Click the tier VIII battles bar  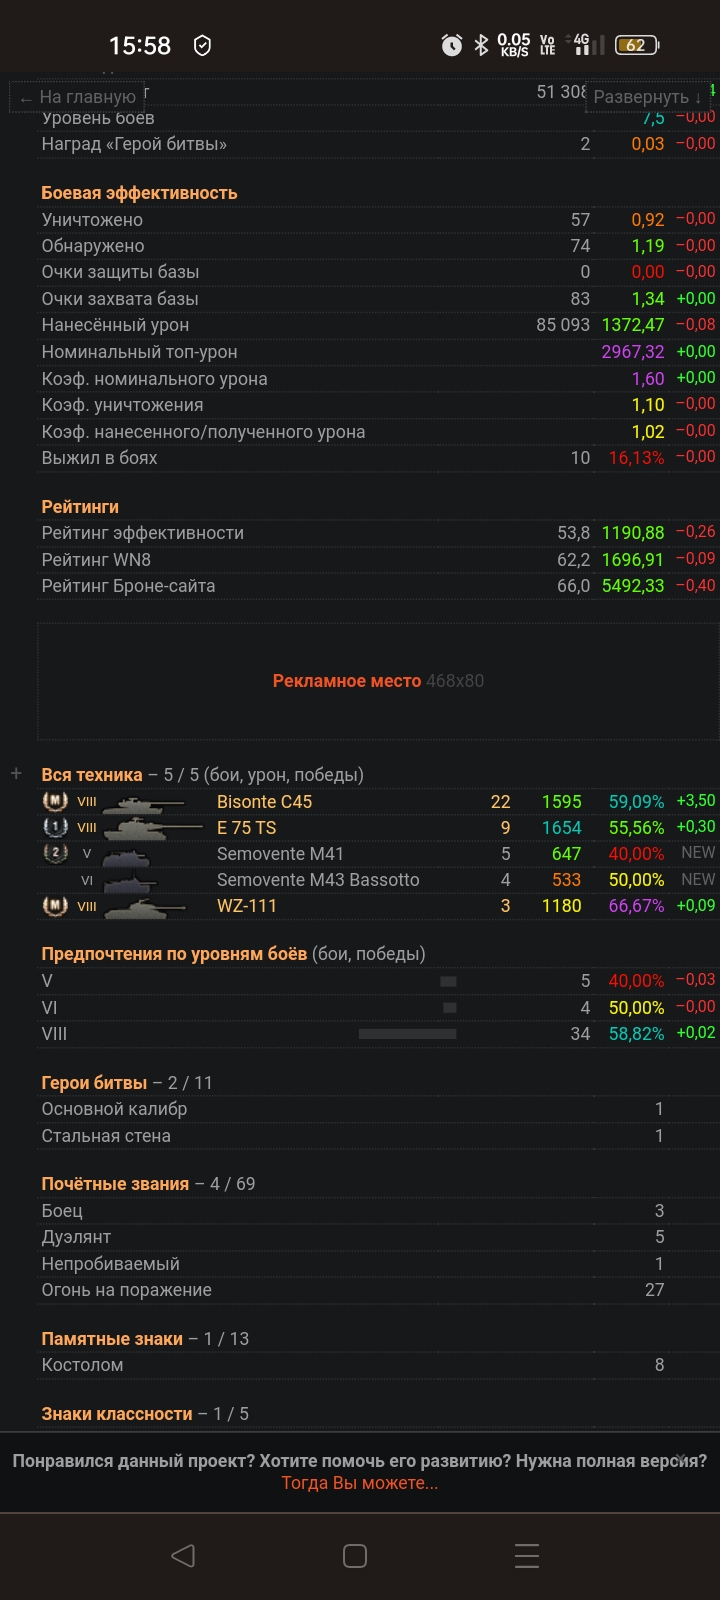point(407,1034)
